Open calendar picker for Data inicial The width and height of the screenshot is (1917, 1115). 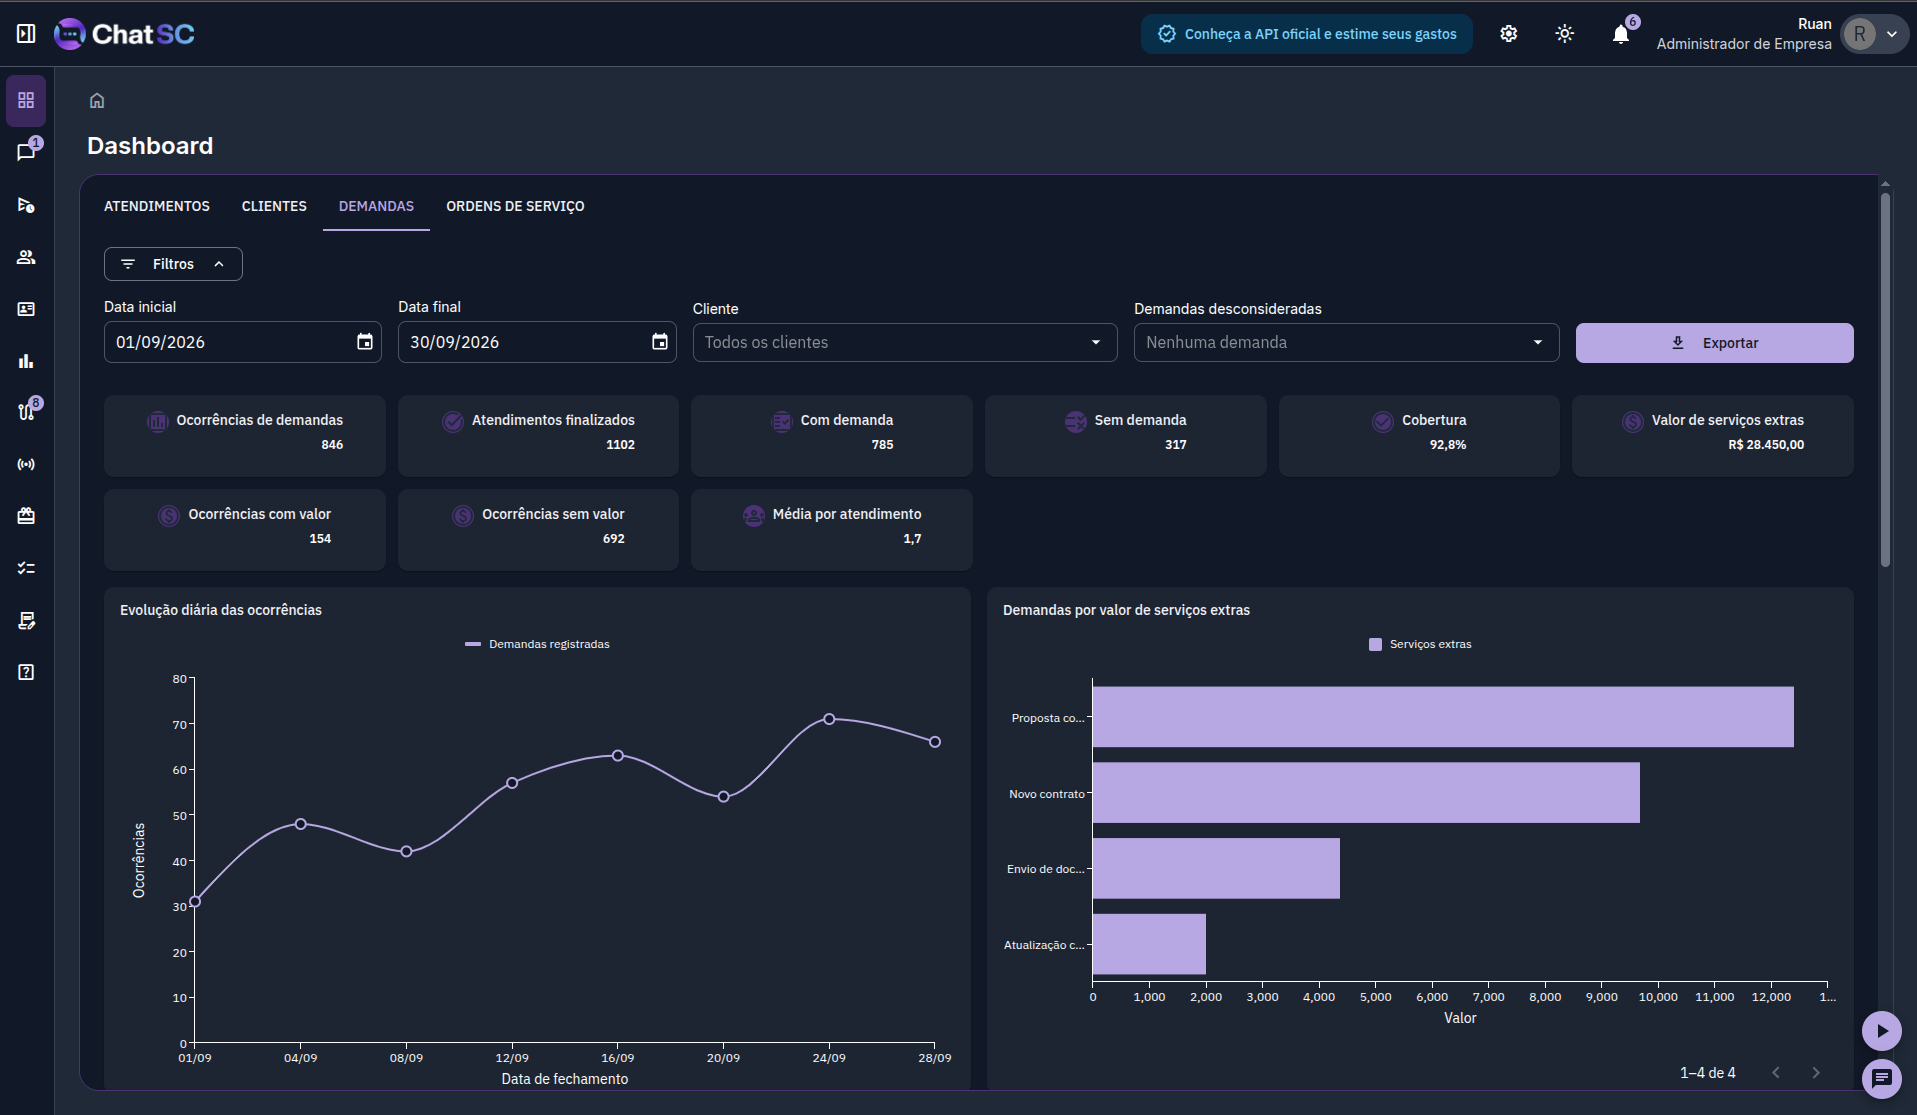click(x=365, y=342)
